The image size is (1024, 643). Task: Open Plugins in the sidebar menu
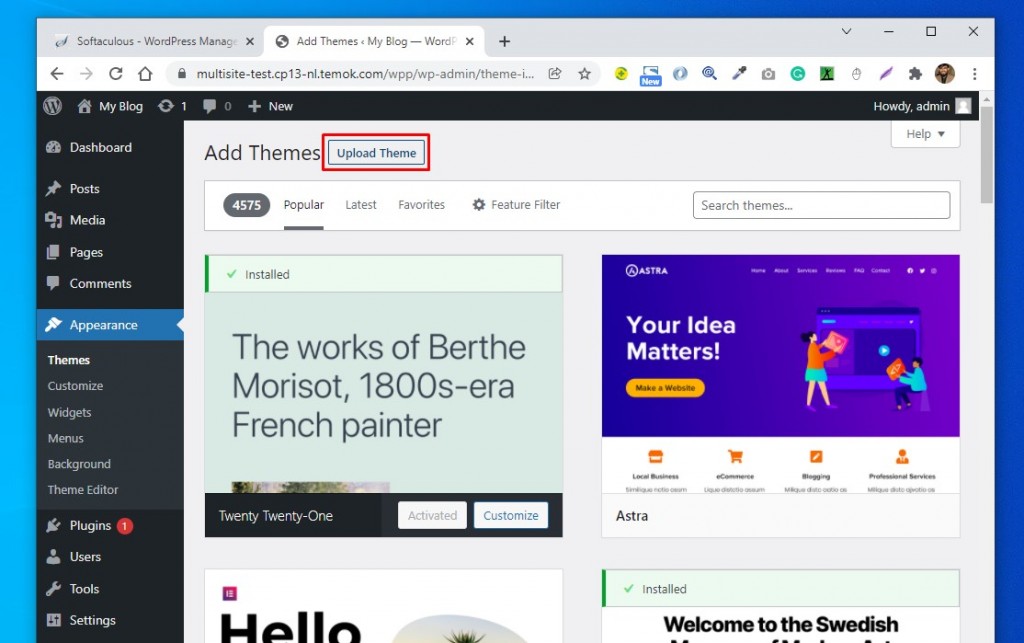coord(90,525)
